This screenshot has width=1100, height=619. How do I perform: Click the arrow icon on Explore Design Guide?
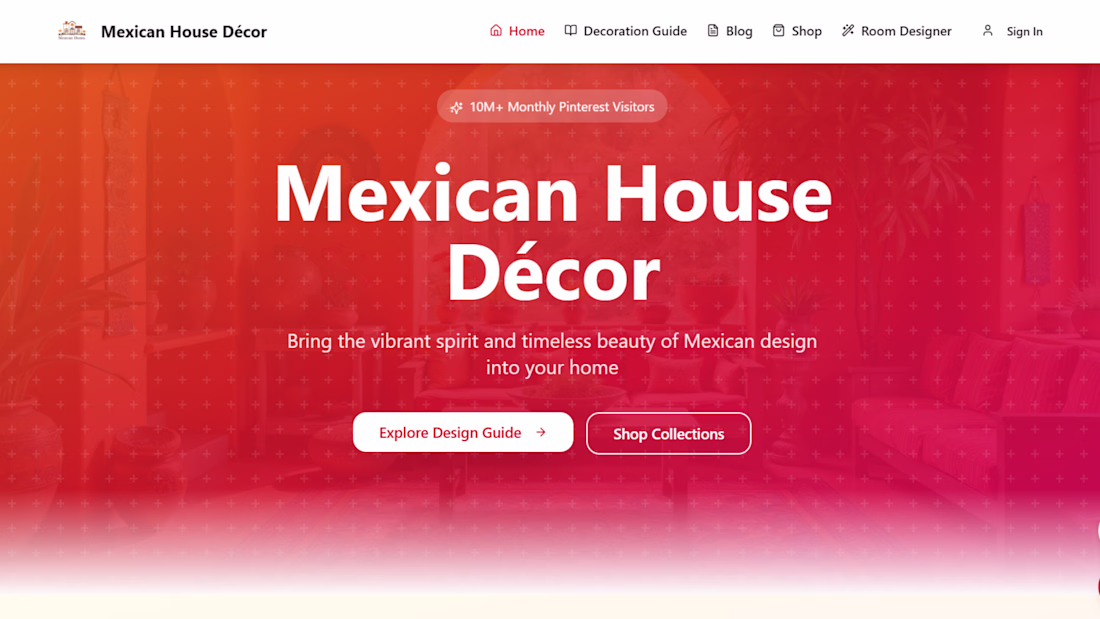point(541,432)
